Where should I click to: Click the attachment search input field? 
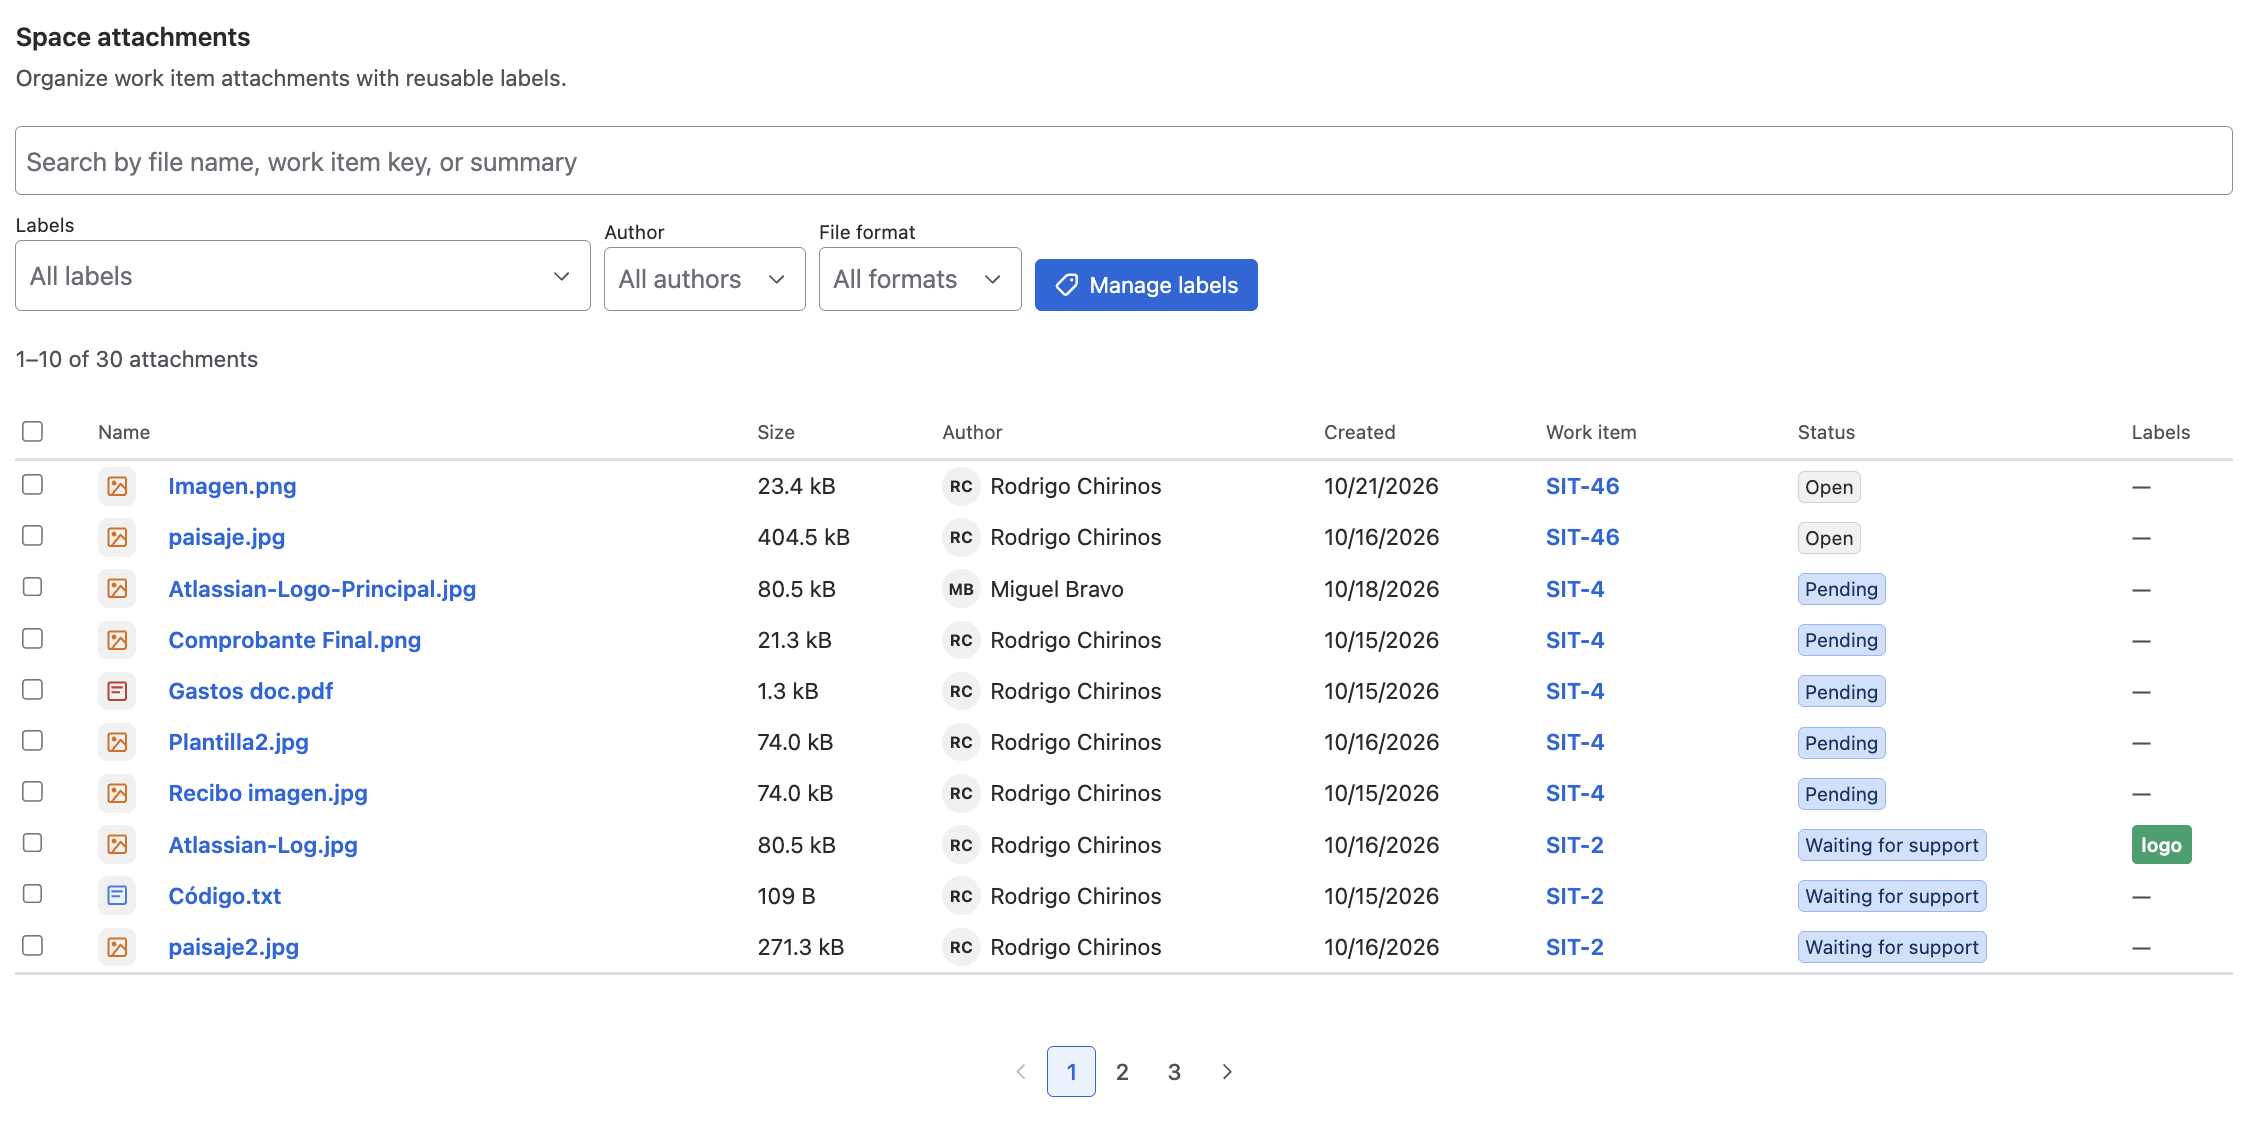click(1124, 161)
